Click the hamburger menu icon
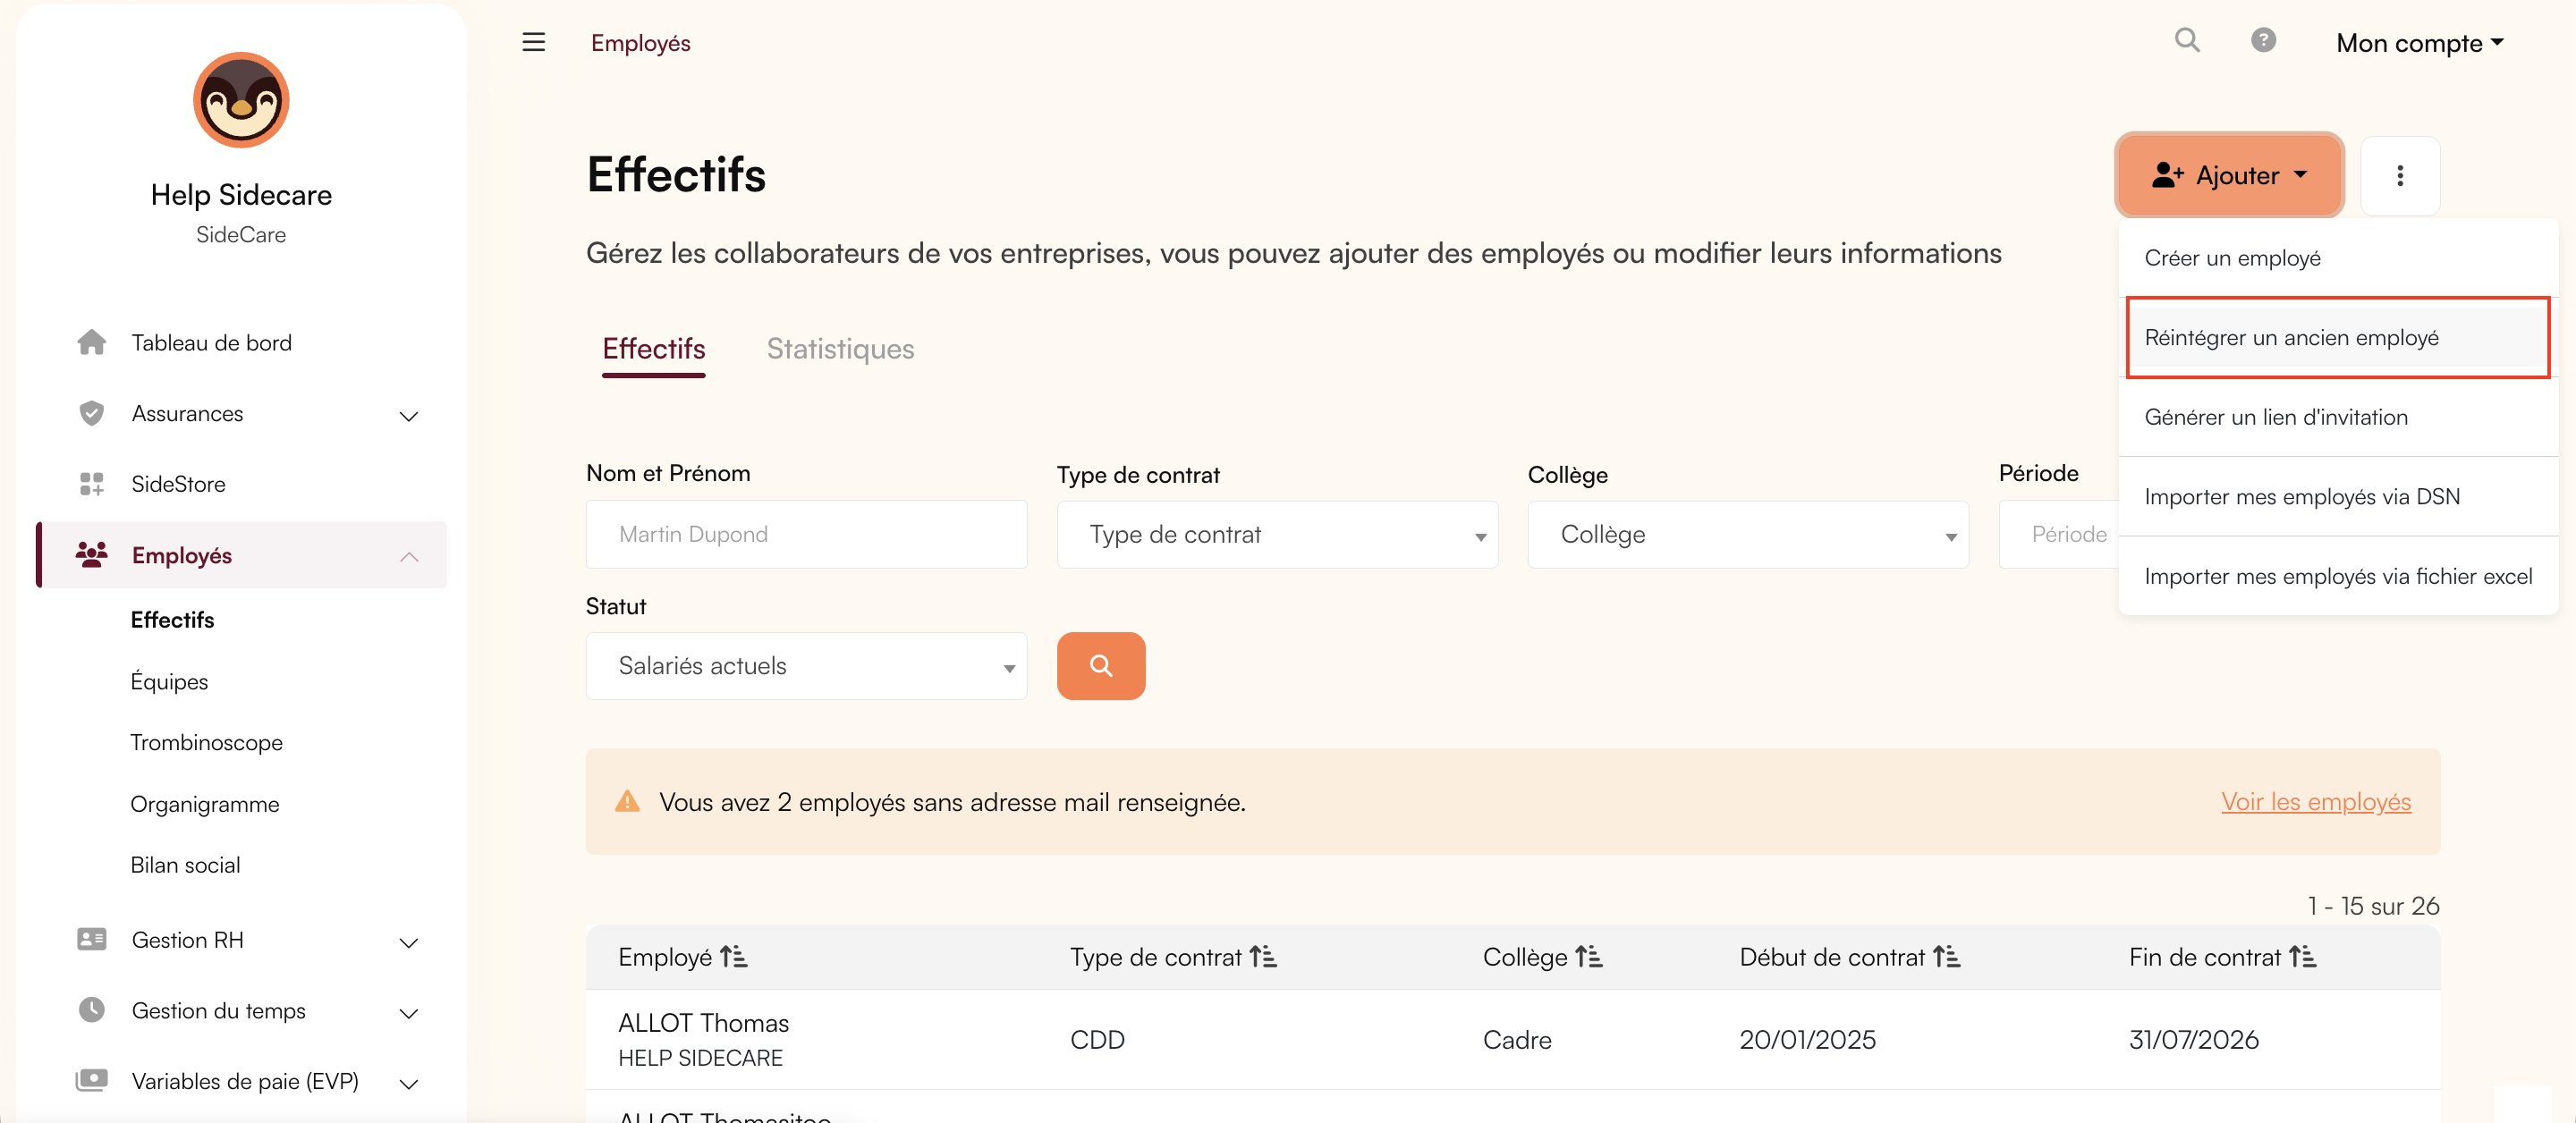Viewport: 2576px width, 1123px height. pyautogui.click(x=533, y=42)
